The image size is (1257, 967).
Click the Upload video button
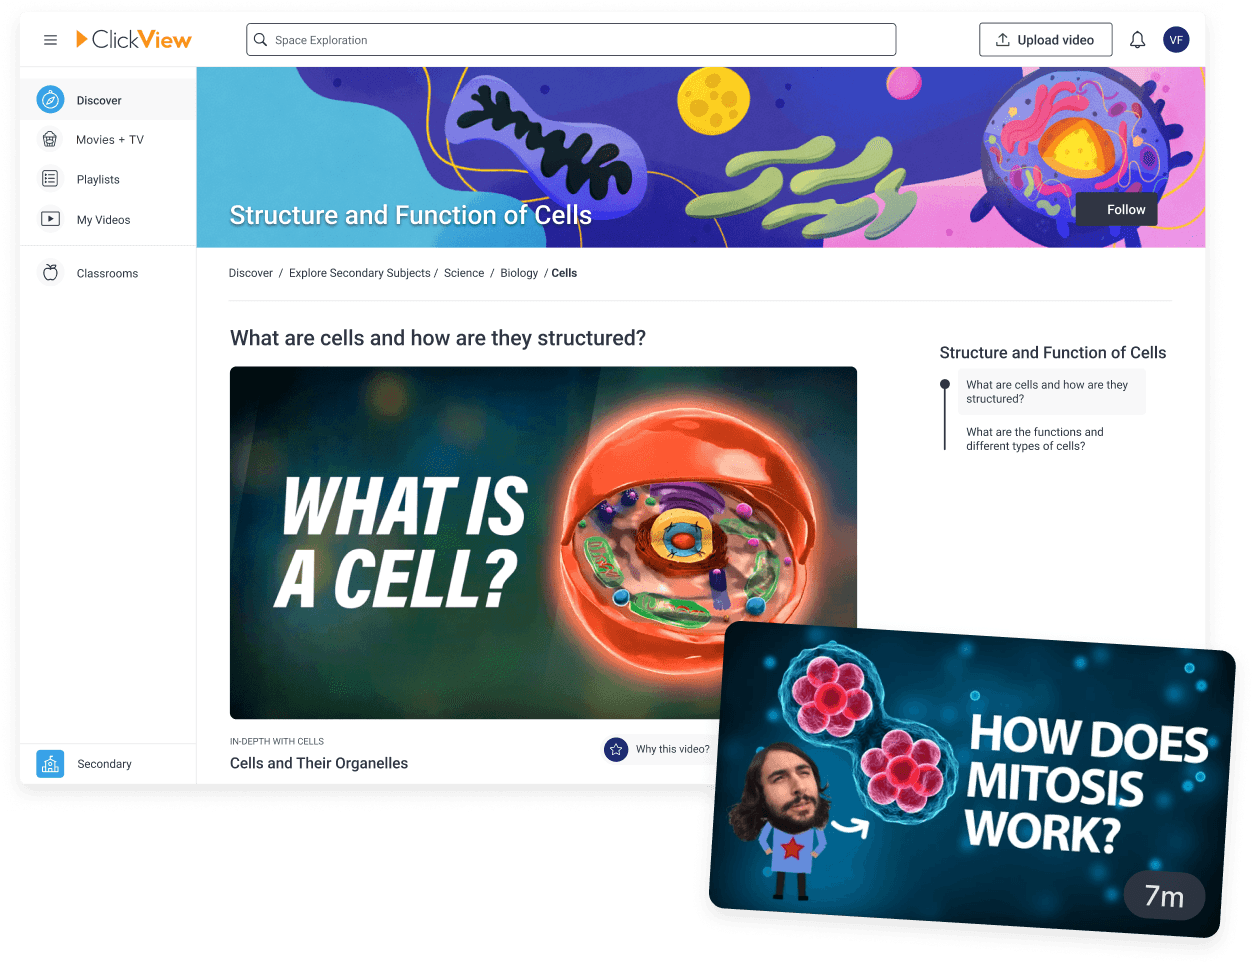(1045, 39)
